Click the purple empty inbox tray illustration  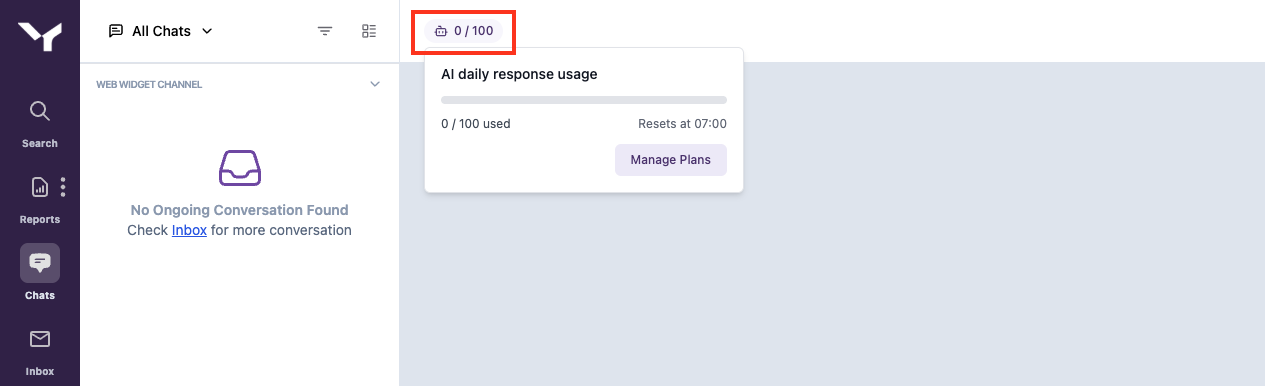240,168
